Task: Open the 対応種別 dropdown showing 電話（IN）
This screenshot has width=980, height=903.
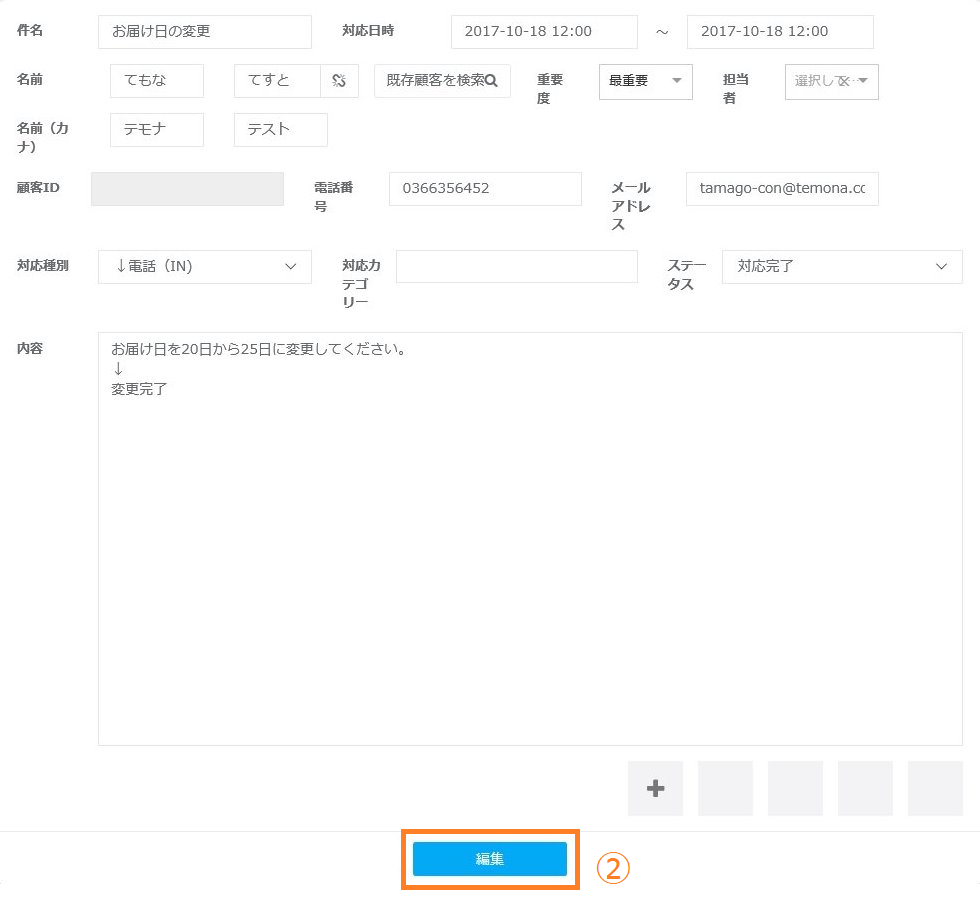Action: [204, 267]
